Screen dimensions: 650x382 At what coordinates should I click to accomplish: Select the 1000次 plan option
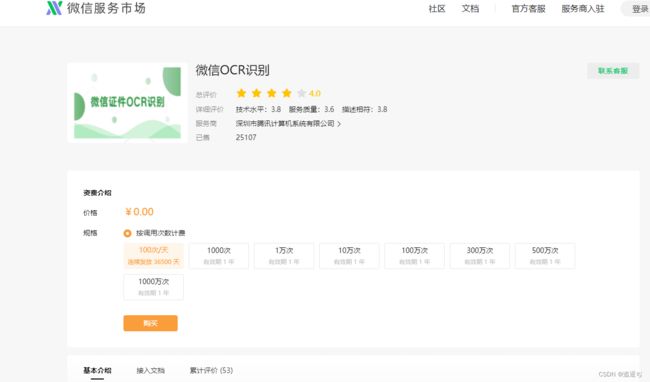219,256
